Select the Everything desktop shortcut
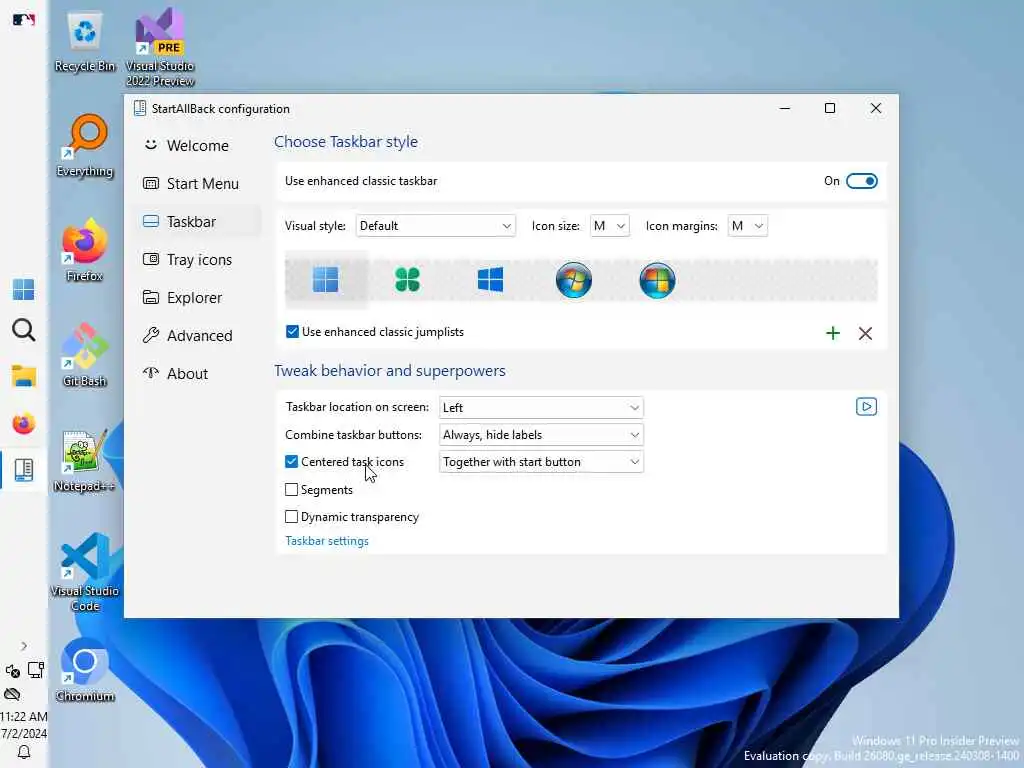This screenshot has width=1024, height=768. coord(85,146)
